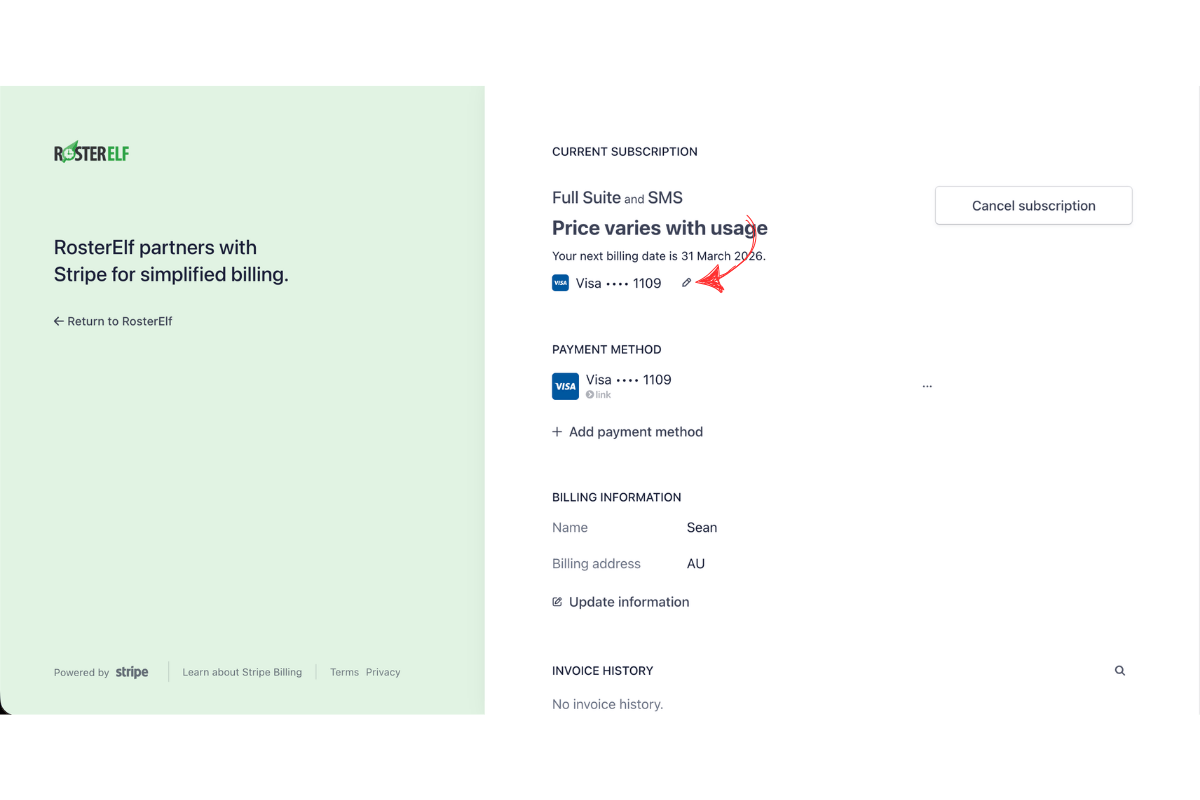The height and width of the screenshot is (800, 1200).
Task: Click Add payment method
Action: tap(635, 431)
